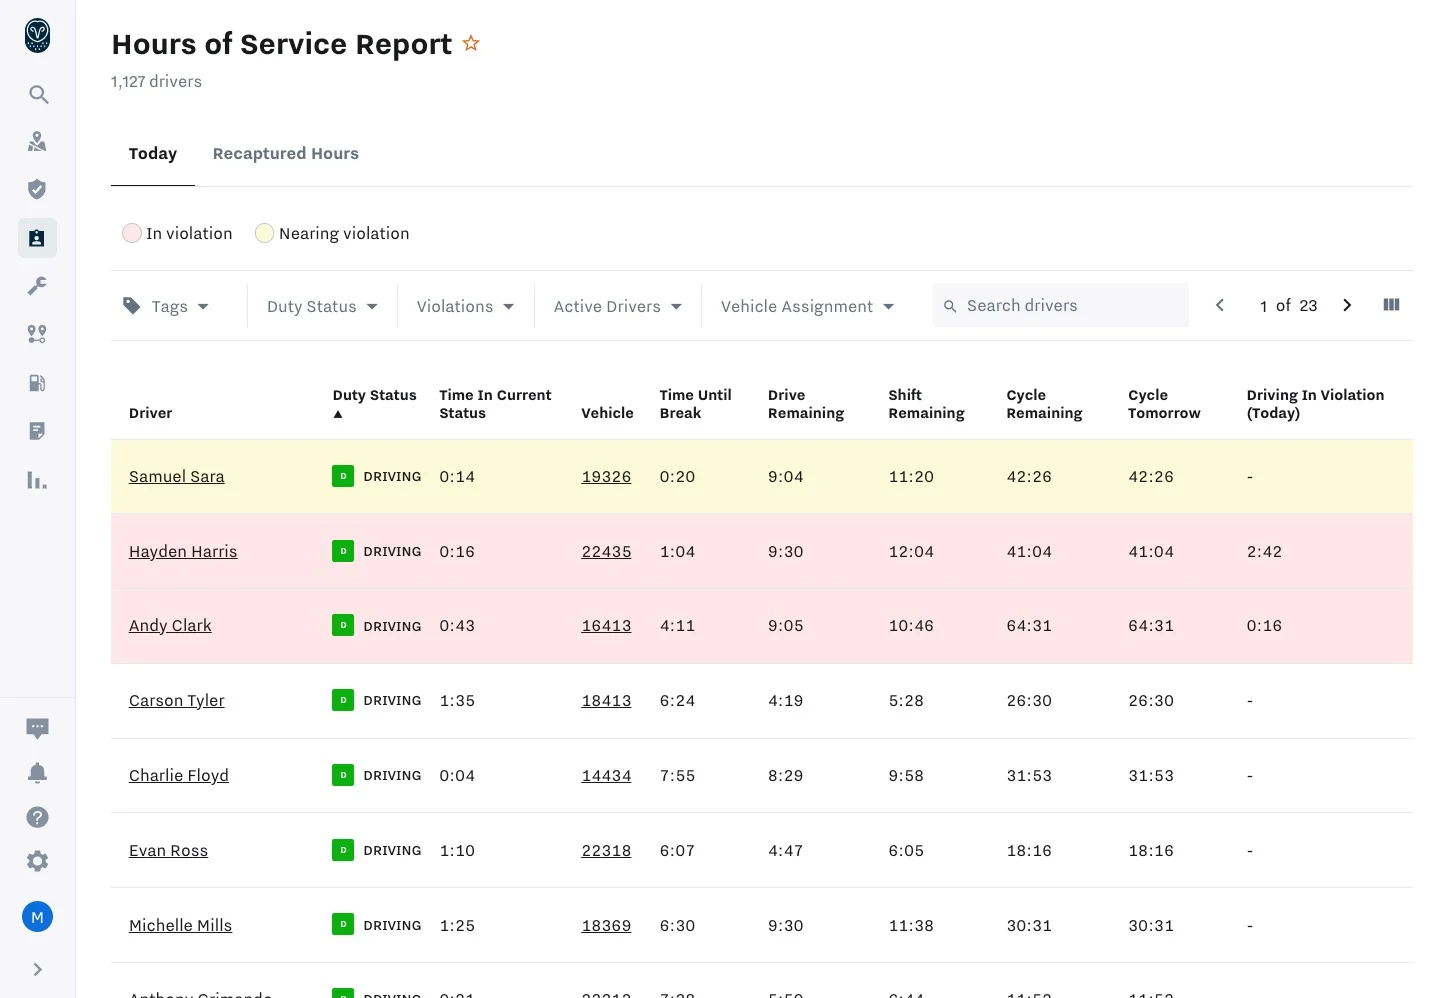Viewport: 1443px width, 998px height.
Task: Switch to the Recaptured Hours tab
Action: point(285,154)
